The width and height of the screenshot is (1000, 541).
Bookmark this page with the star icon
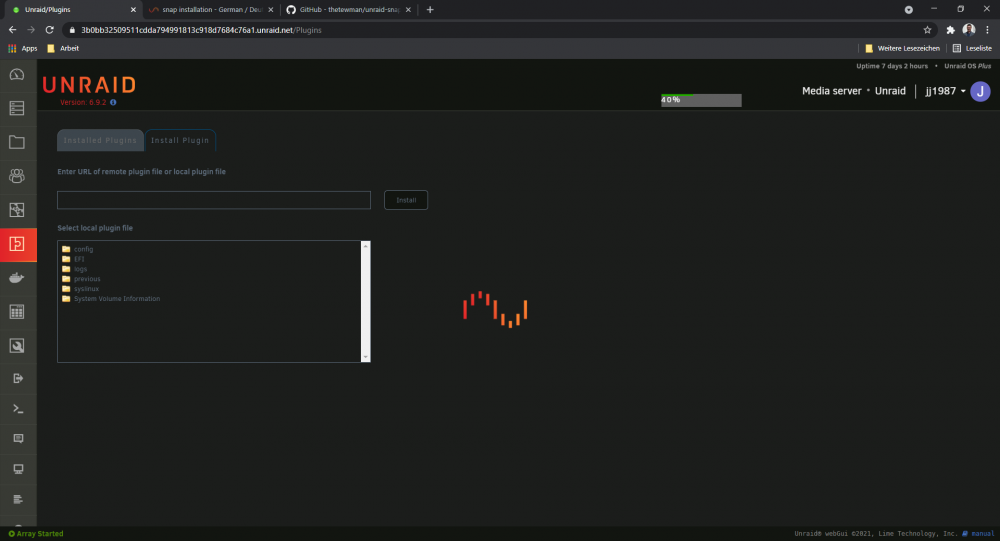[927, 30]
